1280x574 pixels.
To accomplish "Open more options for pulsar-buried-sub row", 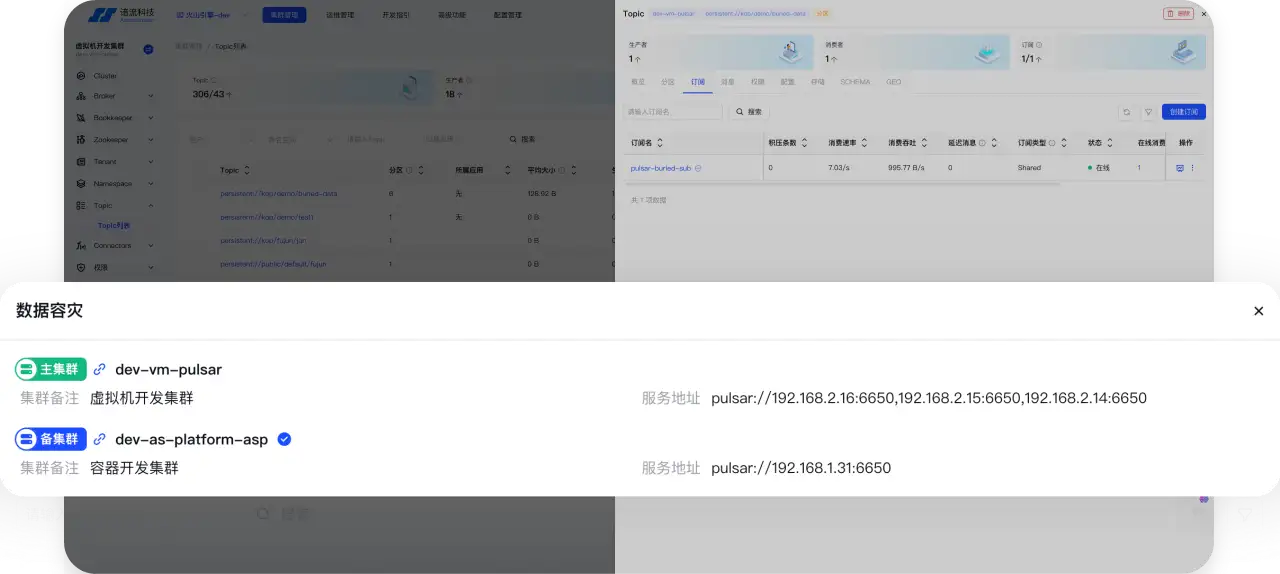I will coord(1192,168).
